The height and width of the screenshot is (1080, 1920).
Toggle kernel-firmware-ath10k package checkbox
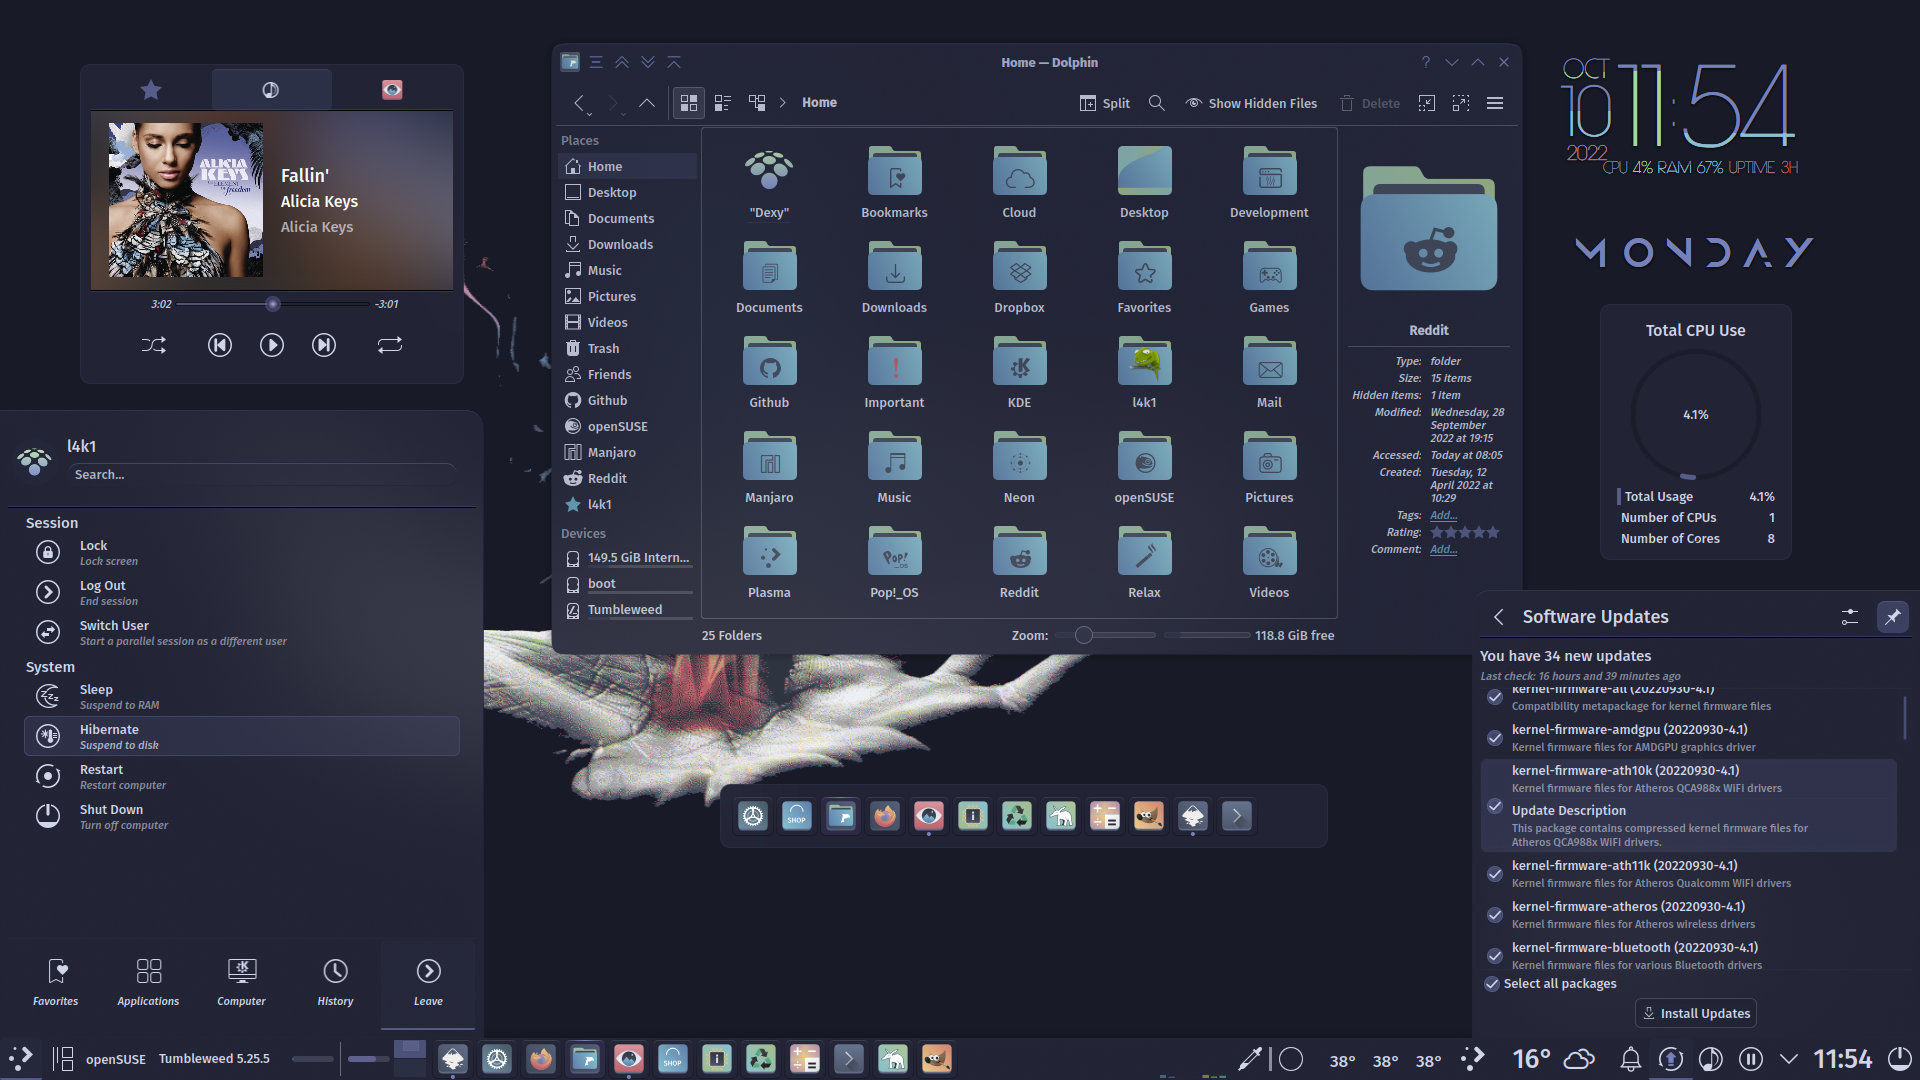1495,806
